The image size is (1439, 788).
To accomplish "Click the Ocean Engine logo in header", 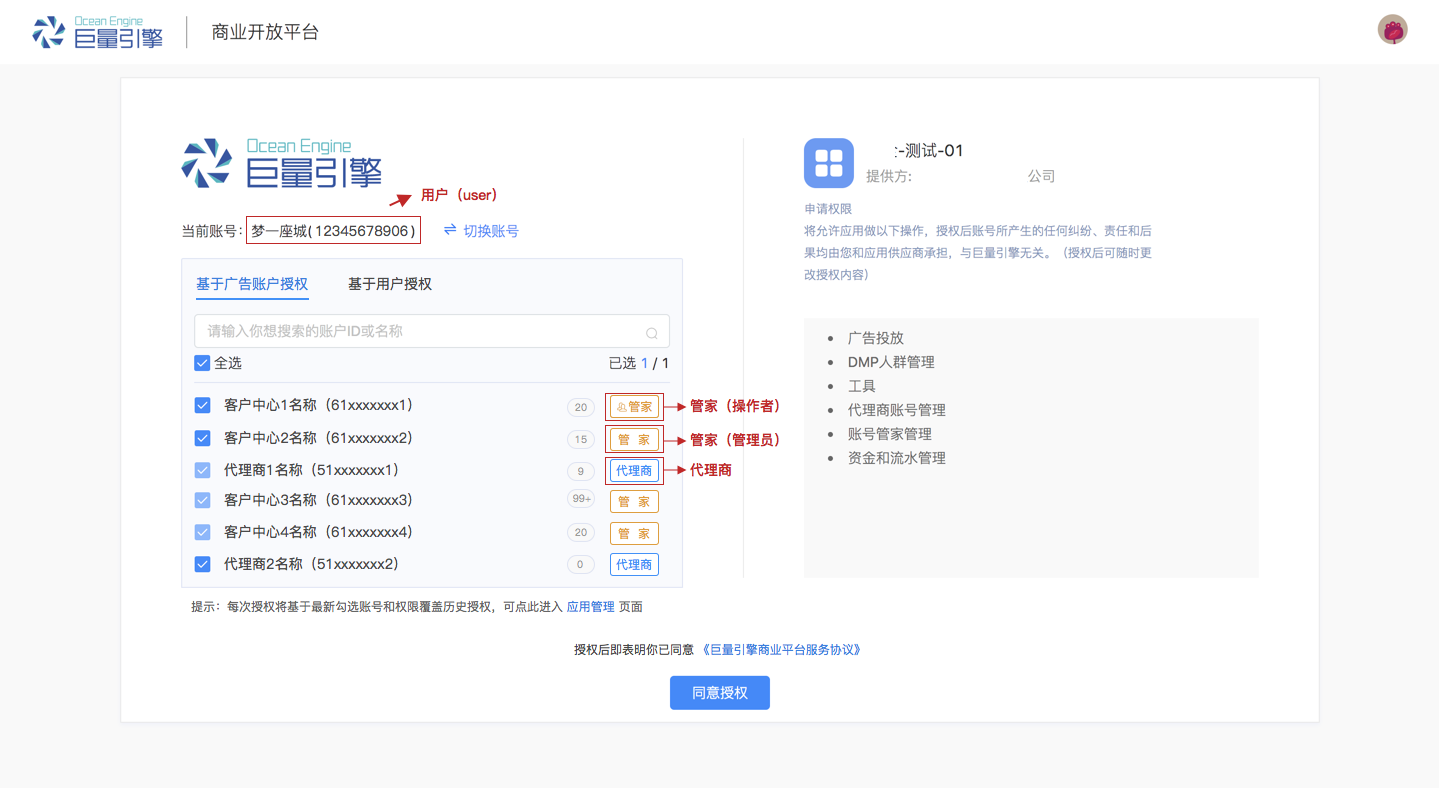I will click(x=97, y=32).
